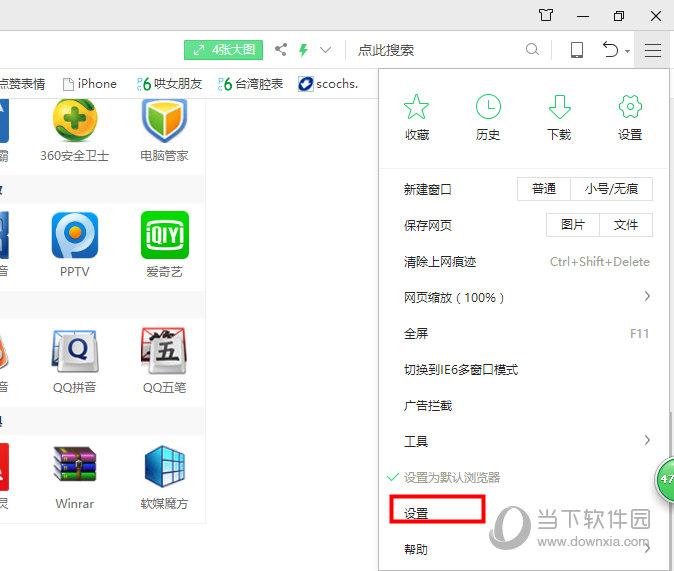
Task: Click the 电脑管家 shield icon
Action: [165, 120]
